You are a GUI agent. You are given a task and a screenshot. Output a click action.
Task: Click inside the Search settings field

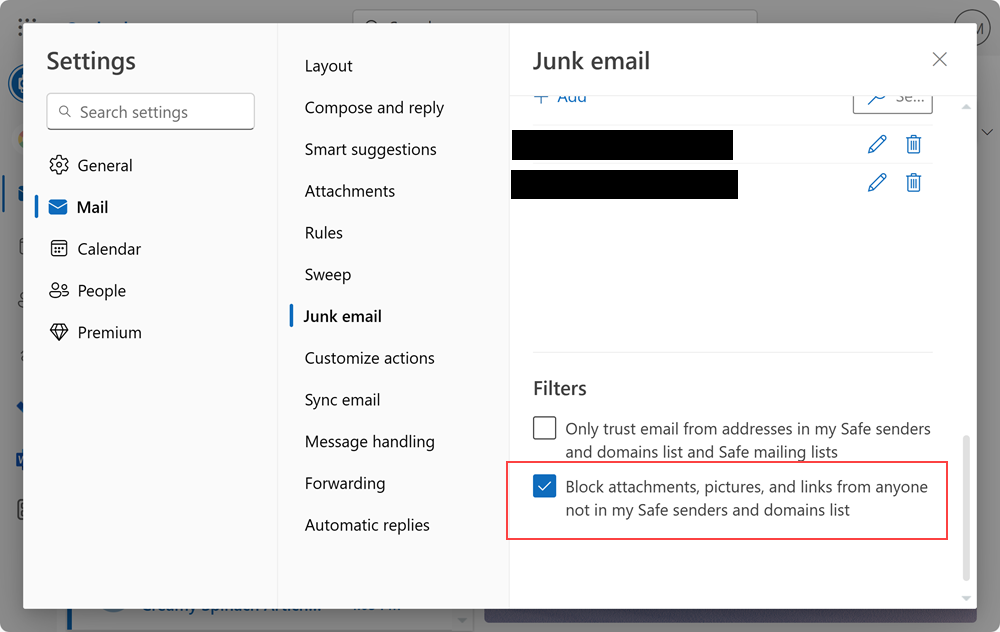click(x=150, y=111)
